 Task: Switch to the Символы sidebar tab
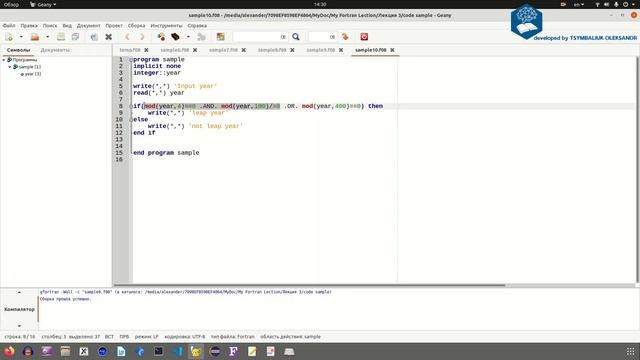pos(18,50)
